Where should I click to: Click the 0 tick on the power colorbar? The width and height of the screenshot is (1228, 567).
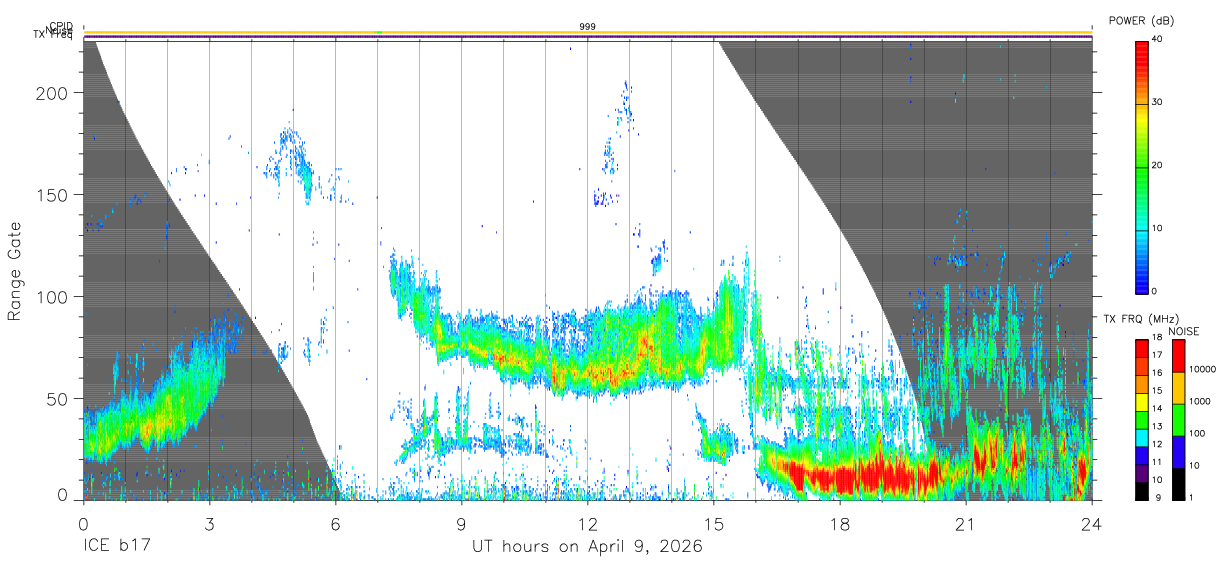click(x=1154, y=291)
